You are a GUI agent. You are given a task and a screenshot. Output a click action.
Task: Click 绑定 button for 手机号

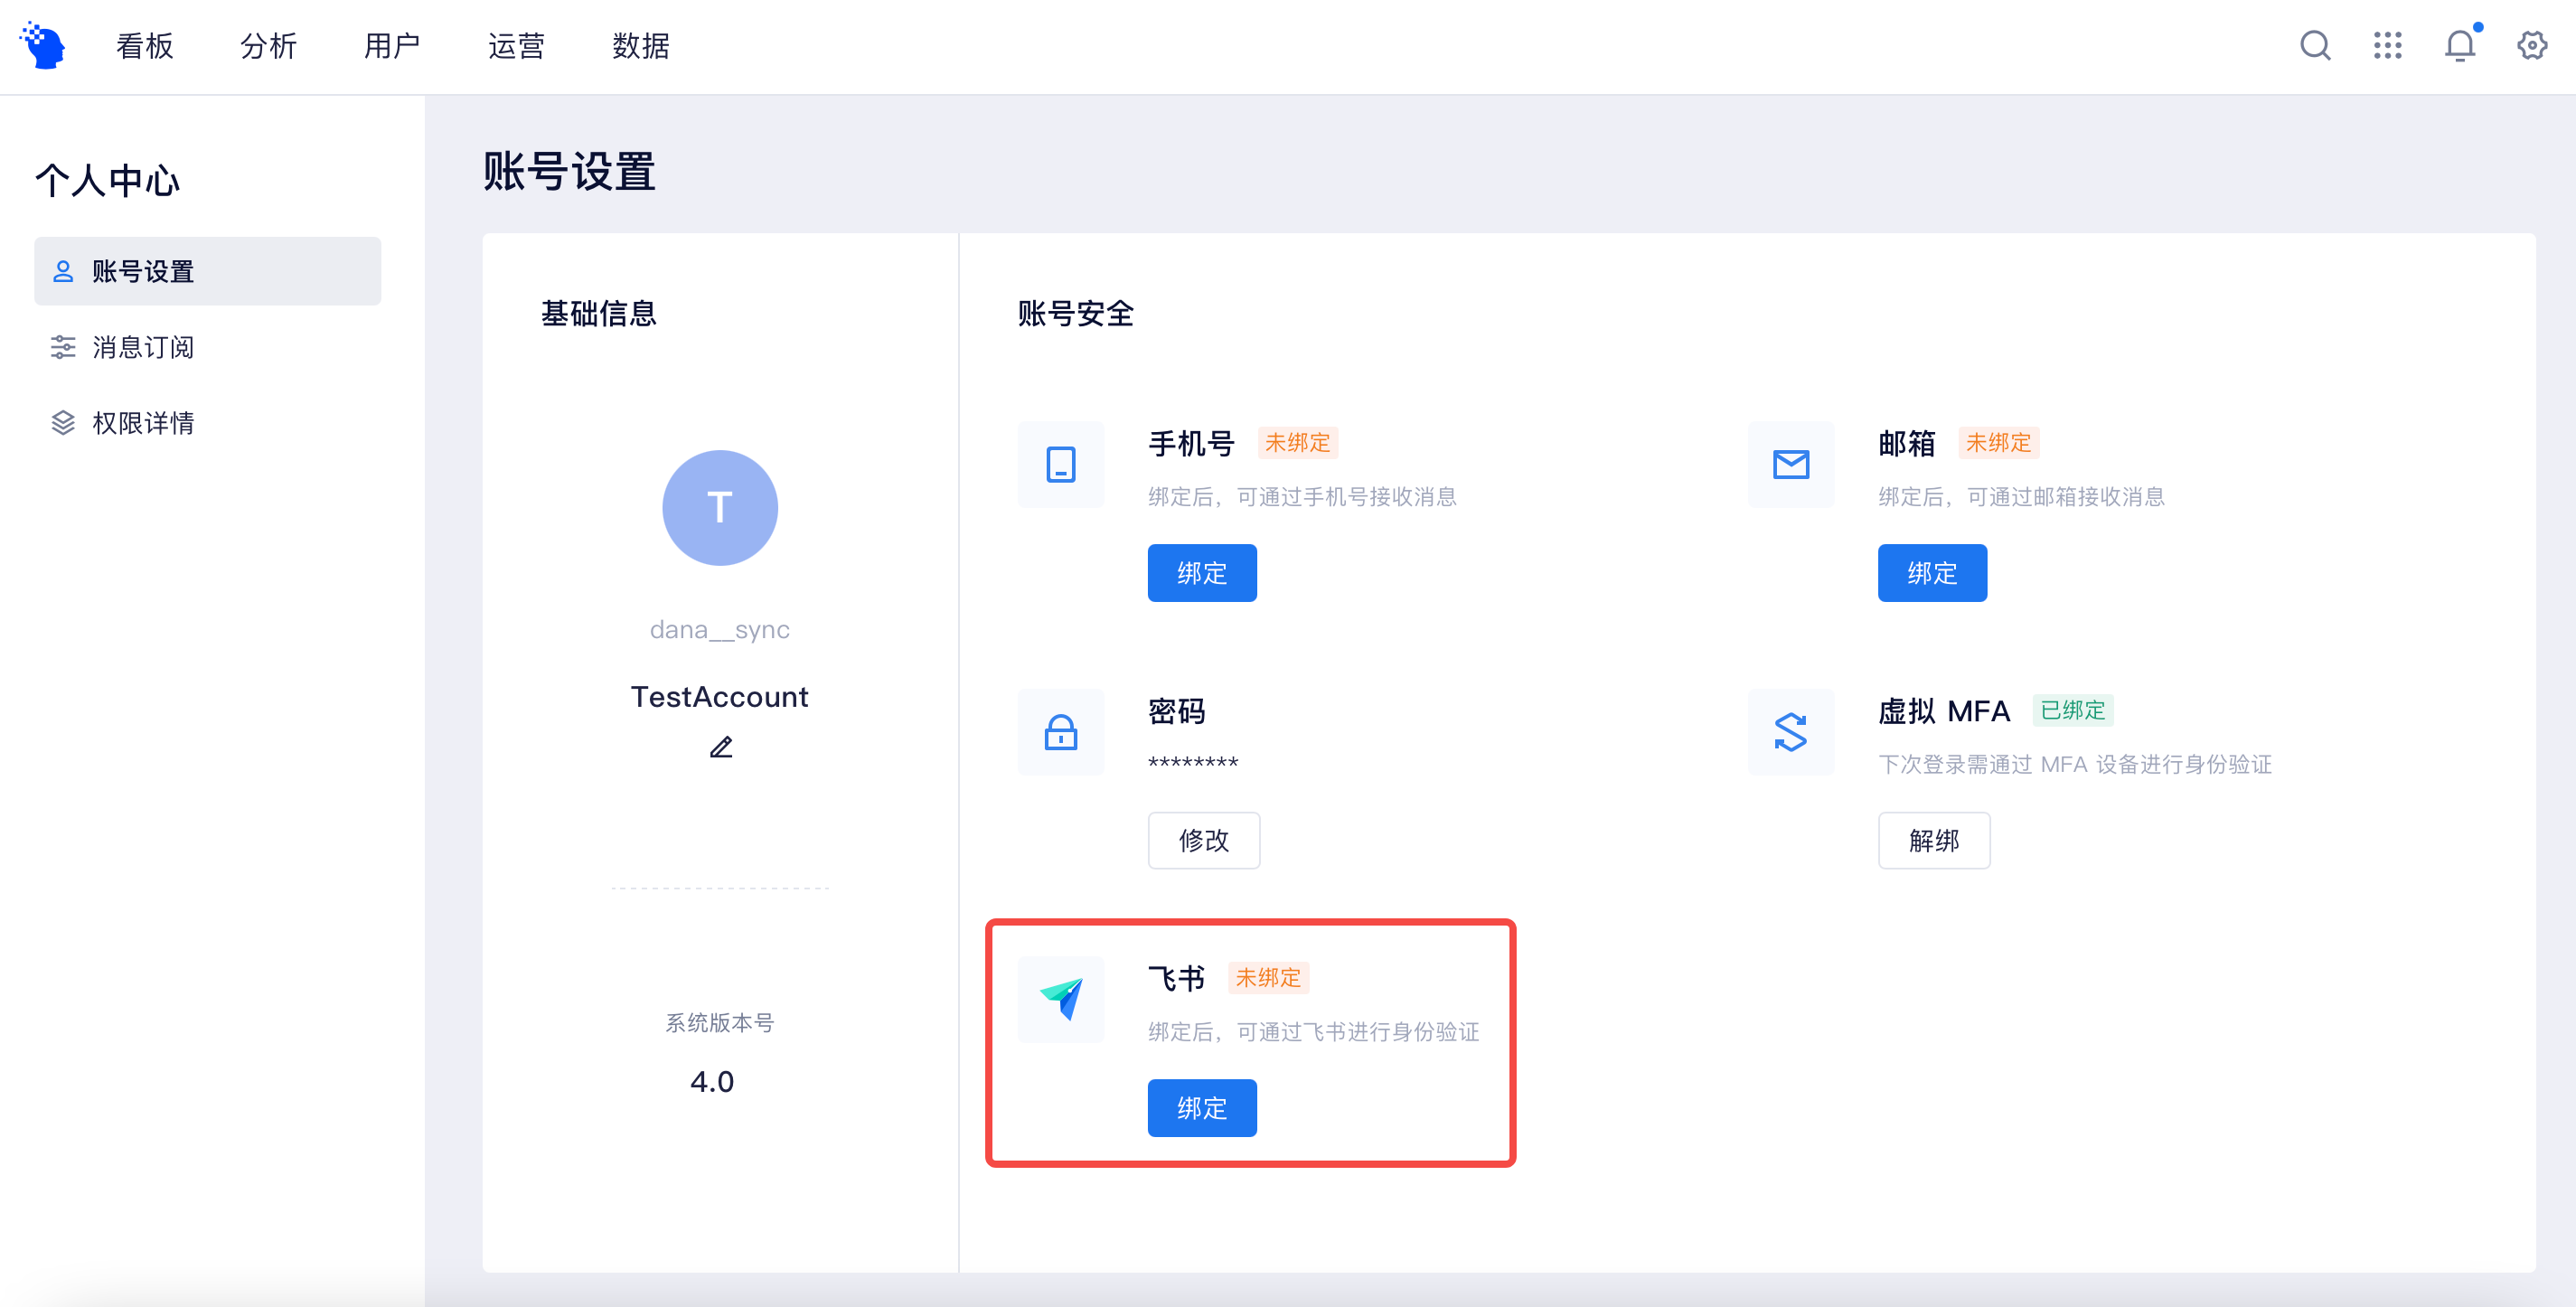1202,573
